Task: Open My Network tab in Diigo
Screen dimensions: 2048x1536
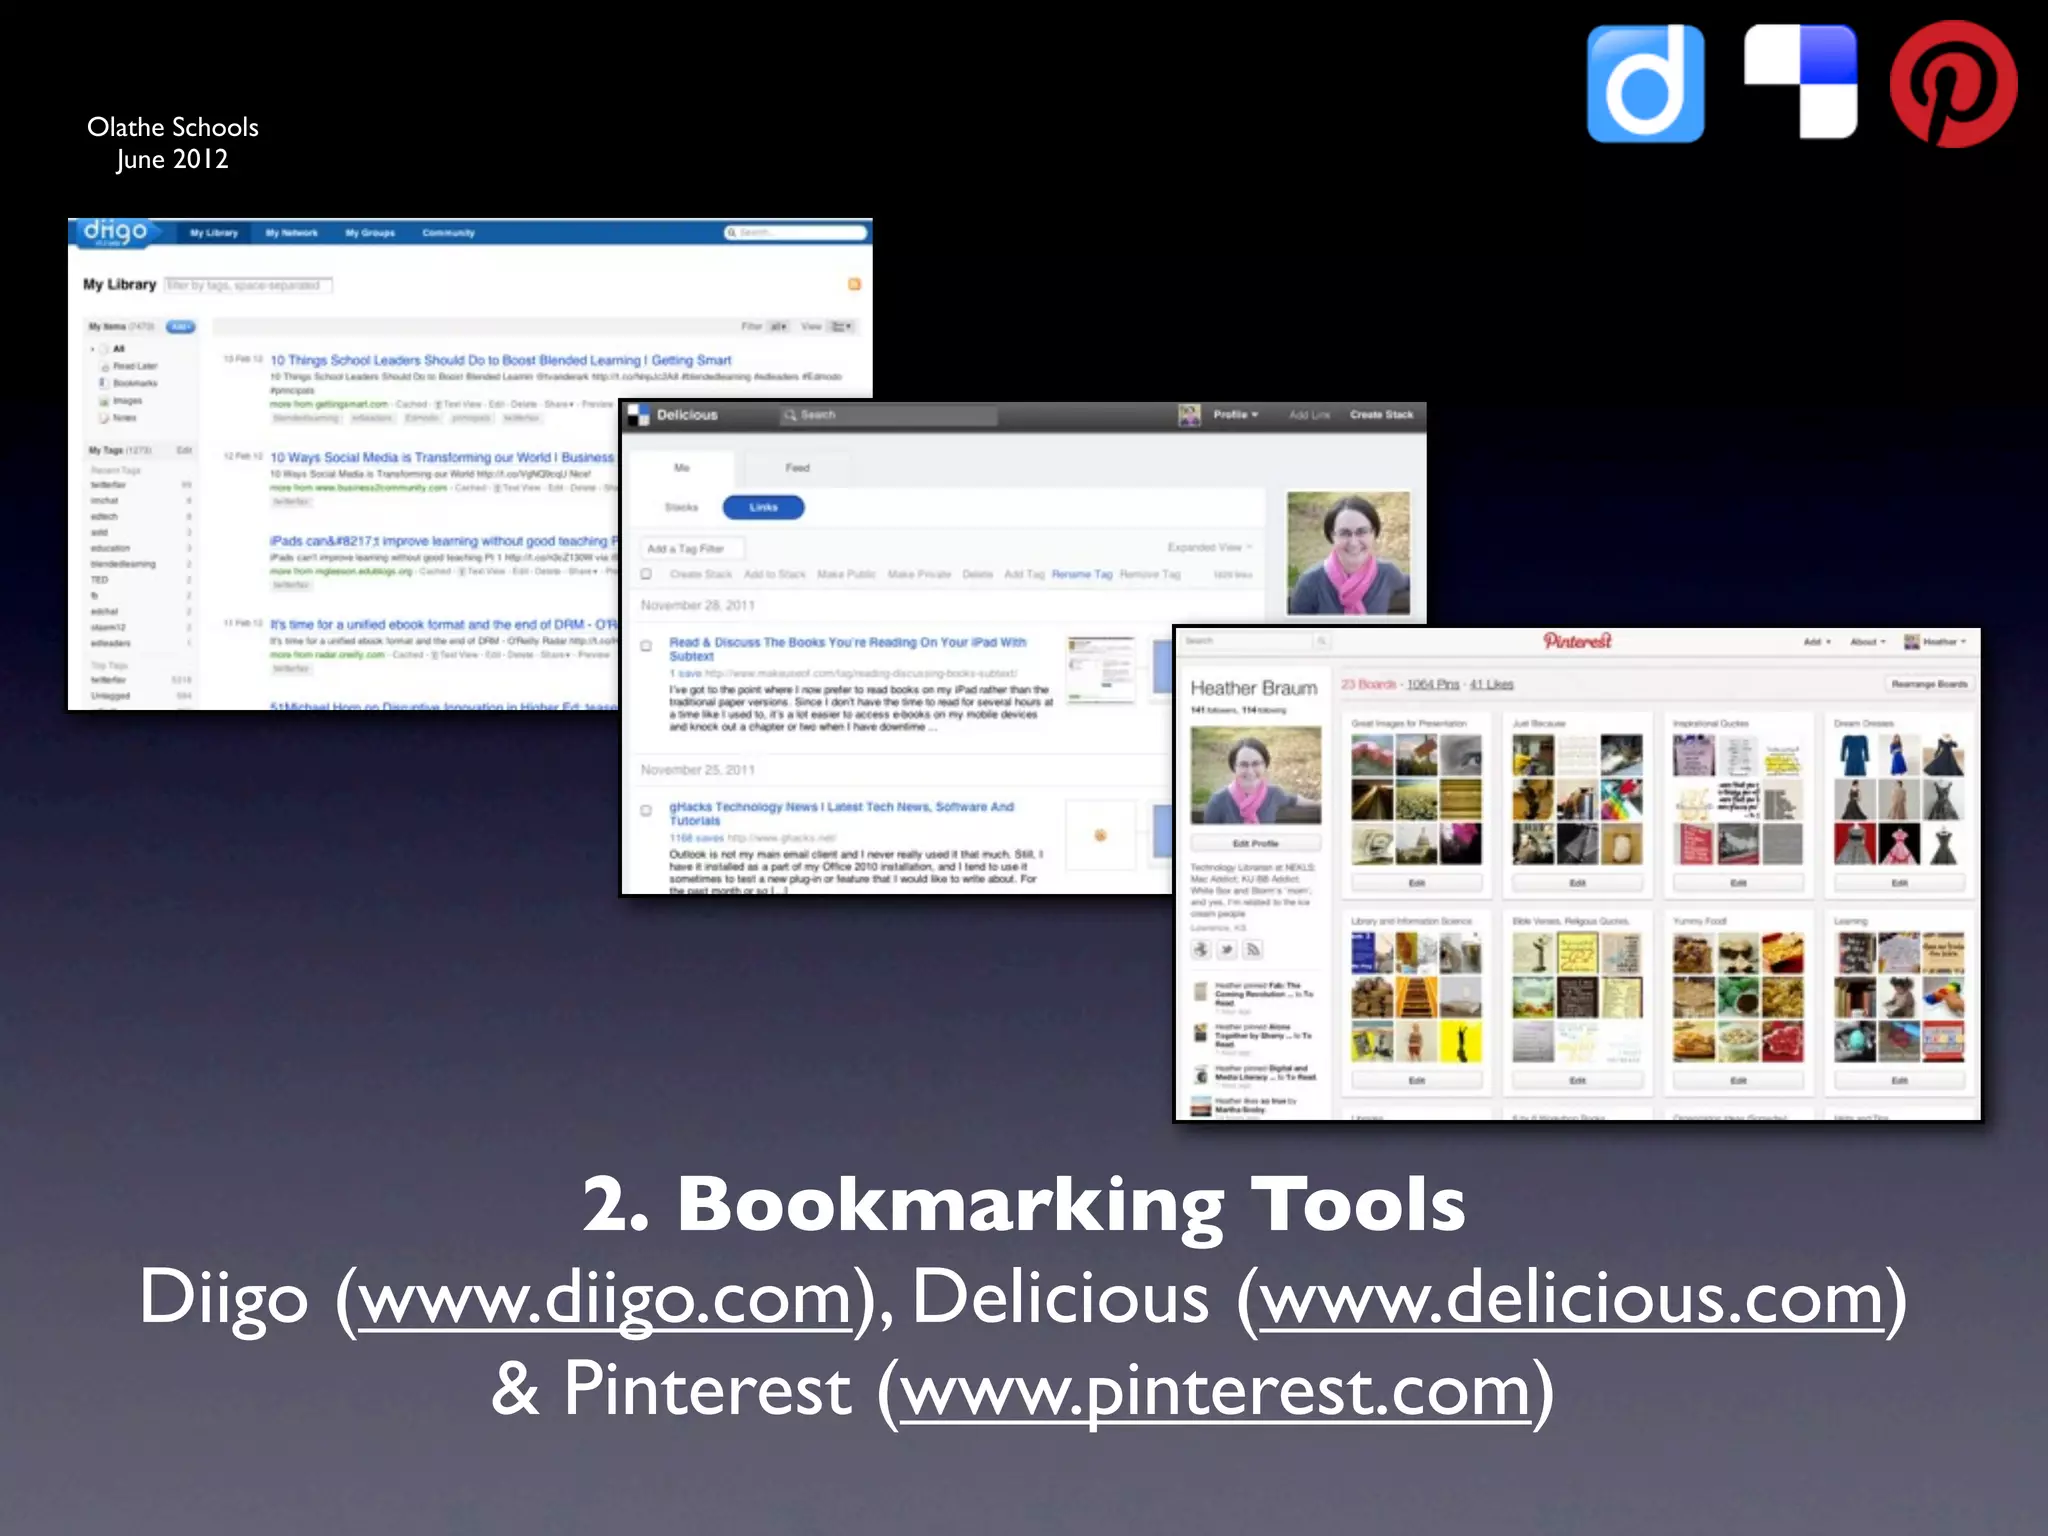Action: (291, 233)
